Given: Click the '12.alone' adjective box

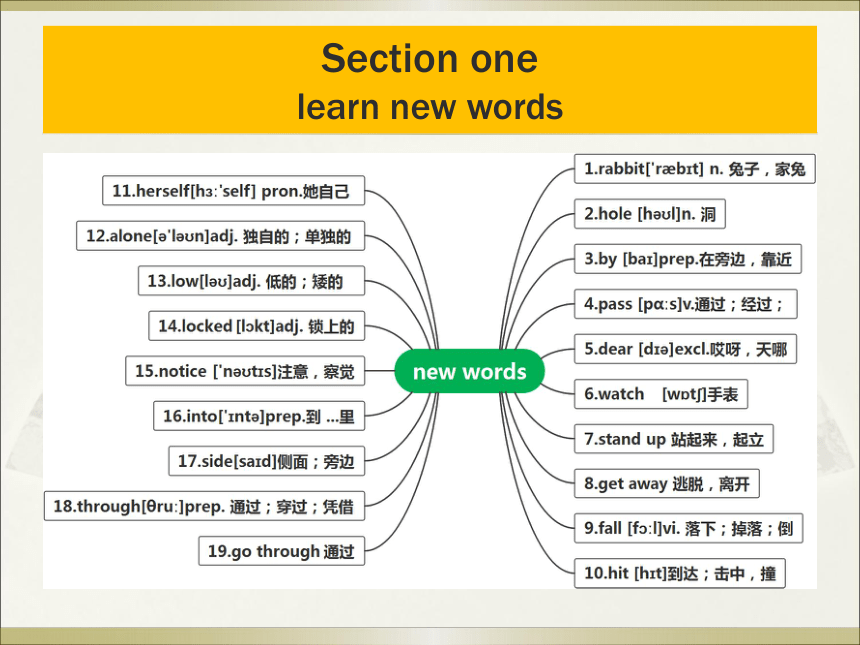Looking at the screenshot, I should 220,236.
